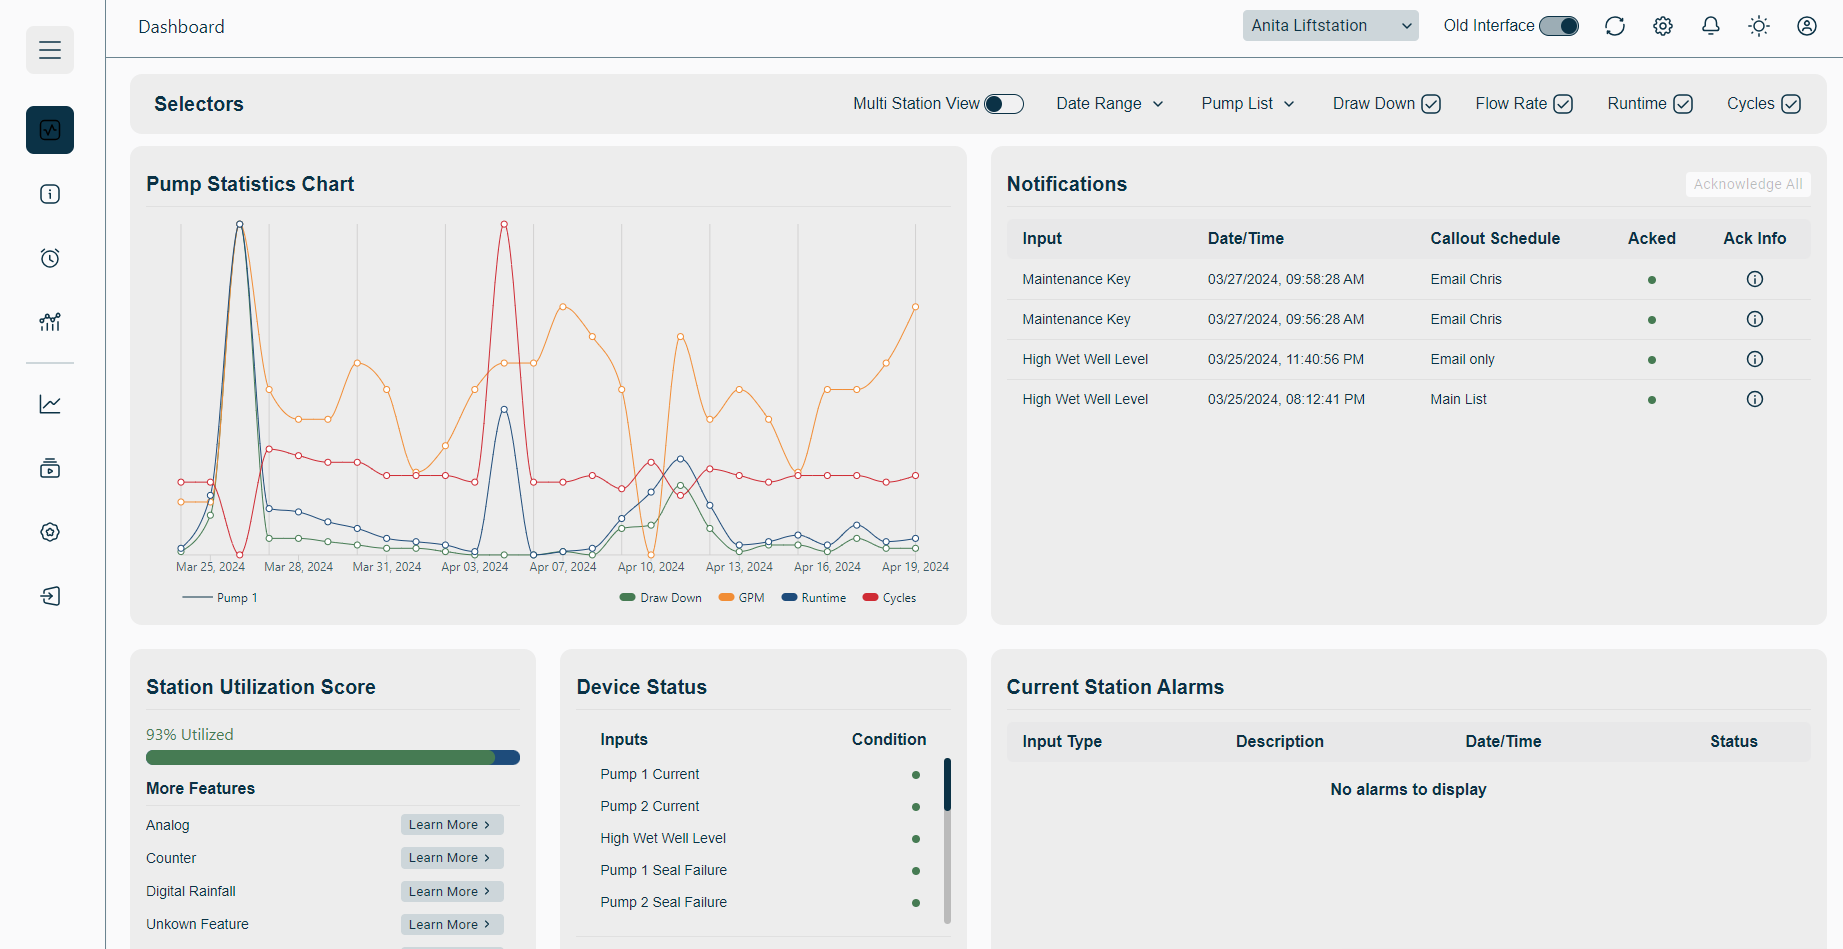Enable Multi Station View

tap(1004, 103)
